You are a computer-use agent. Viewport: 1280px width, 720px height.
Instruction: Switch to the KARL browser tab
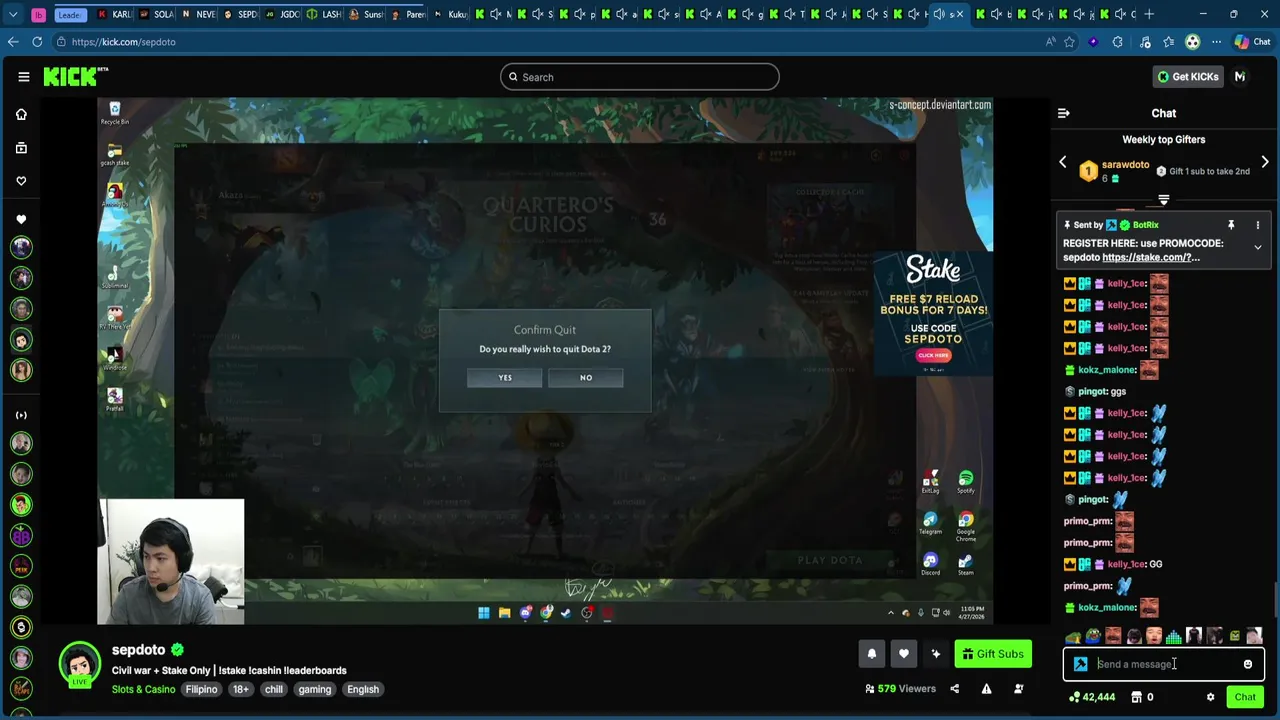click(115, 14)
